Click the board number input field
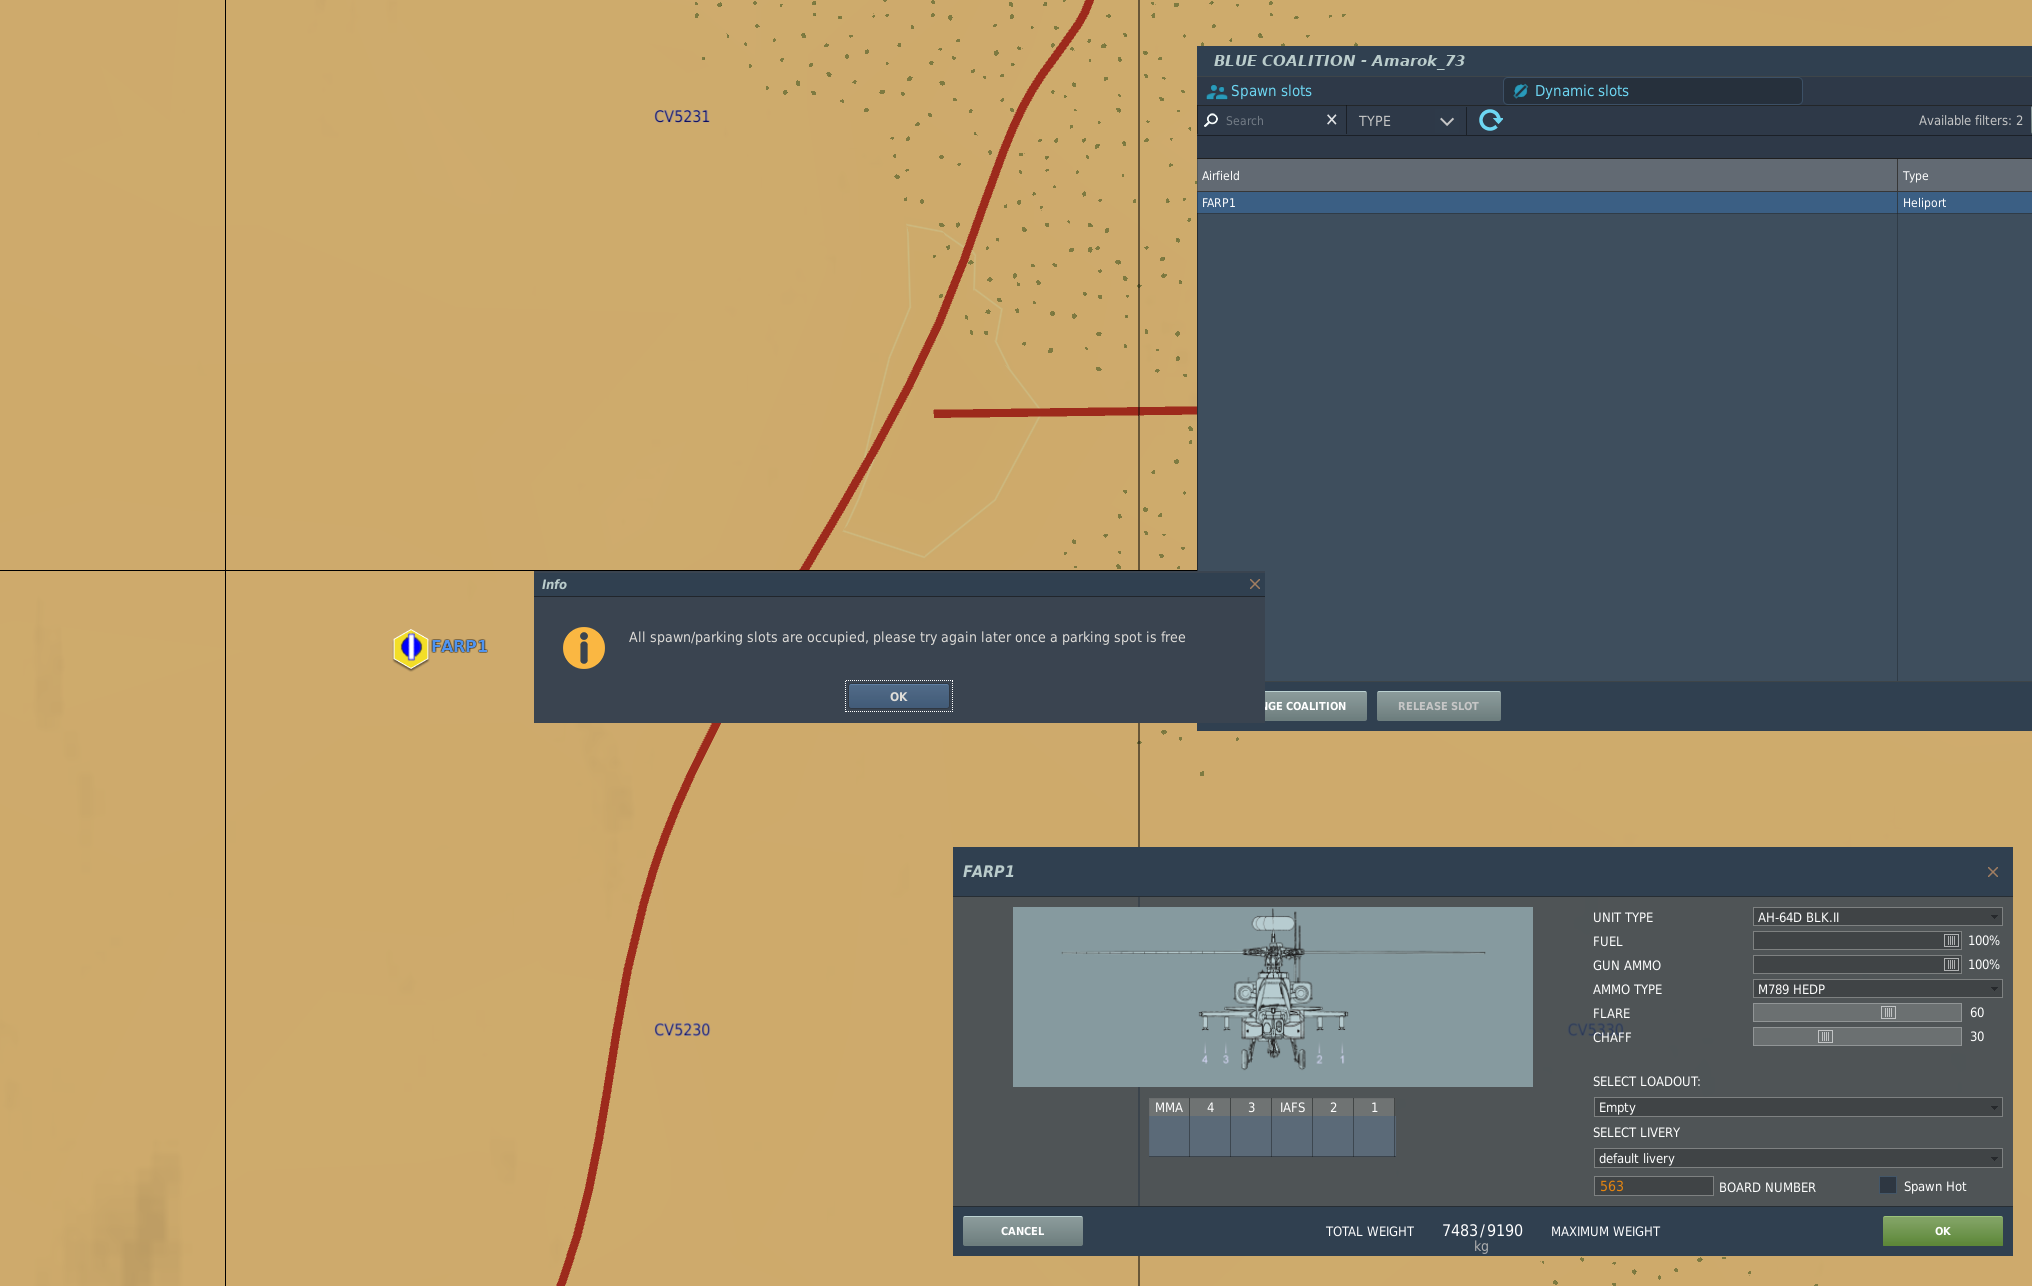Screen dimensions: 2032x1286 1652,1186
